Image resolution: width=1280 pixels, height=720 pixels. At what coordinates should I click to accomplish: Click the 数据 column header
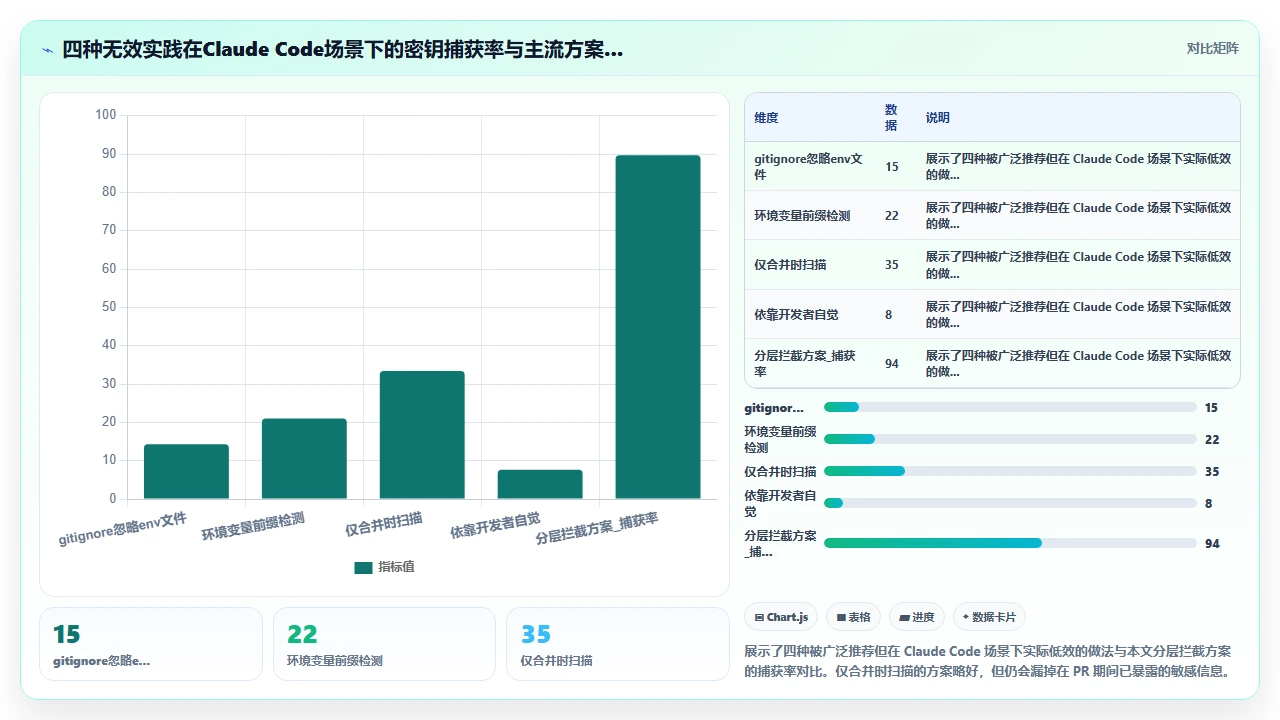891,118
